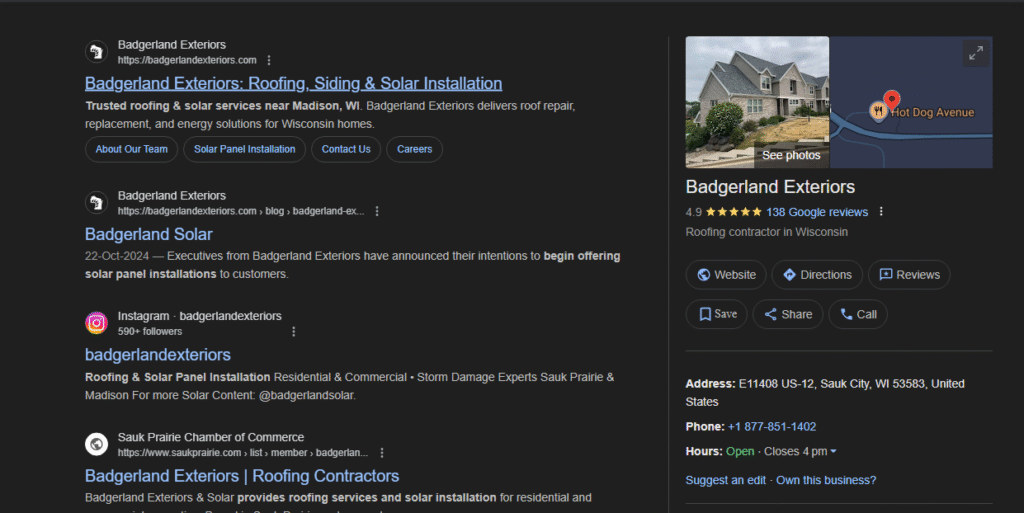The height and width of the screenshot is (513, 1024).
Task: Open three-dot menu beside 138 Google reviews
Action: pyautogui.click(x=881, y=211)
